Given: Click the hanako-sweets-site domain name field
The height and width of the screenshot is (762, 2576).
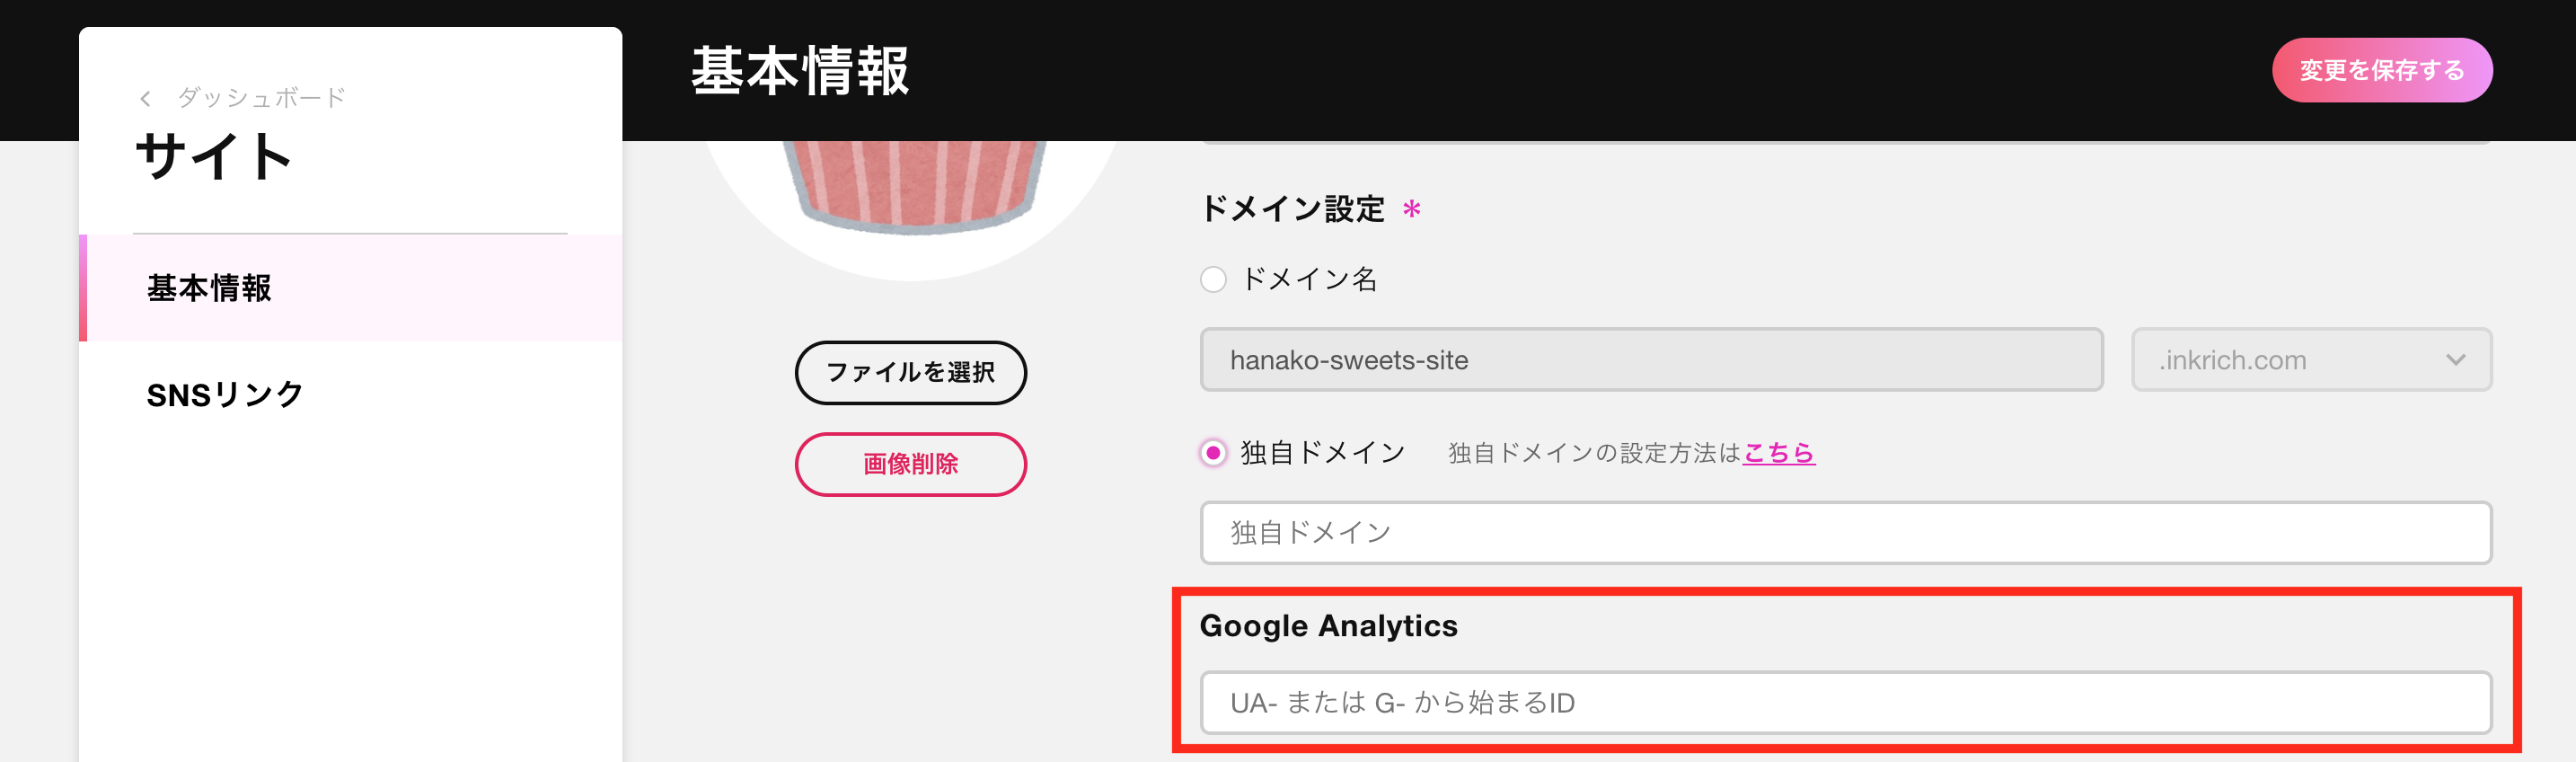Looking at the screenshot, I should click(1651, 360).
